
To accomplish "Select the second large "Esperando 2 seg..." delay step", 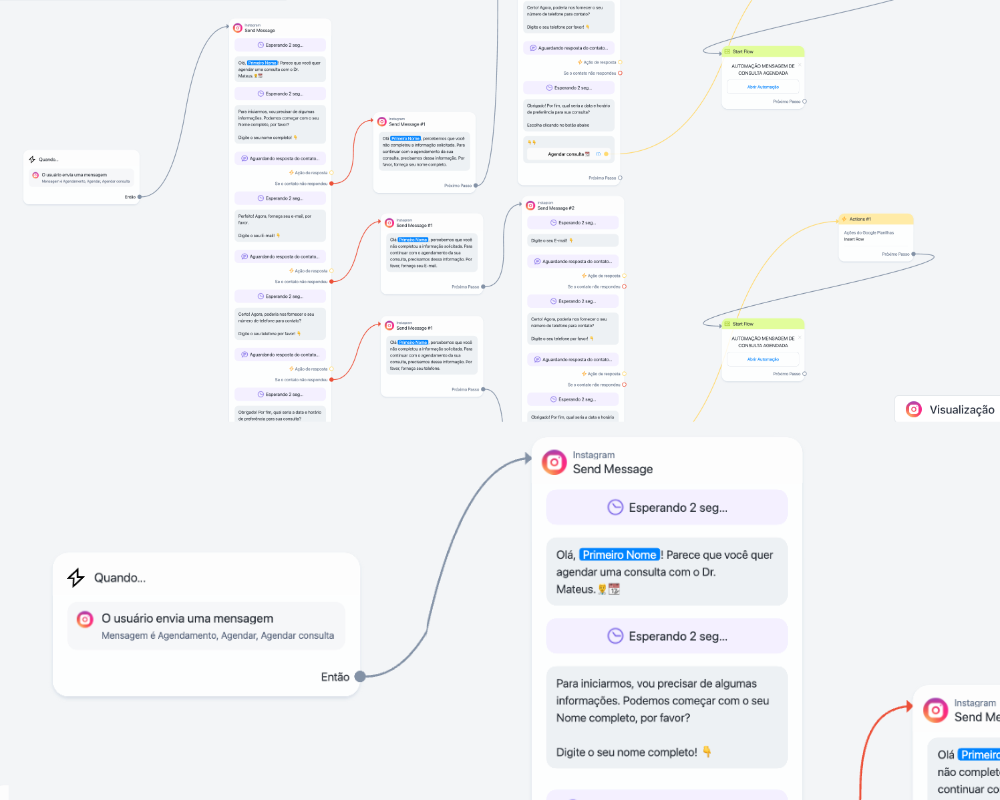I will click(666, 635).
